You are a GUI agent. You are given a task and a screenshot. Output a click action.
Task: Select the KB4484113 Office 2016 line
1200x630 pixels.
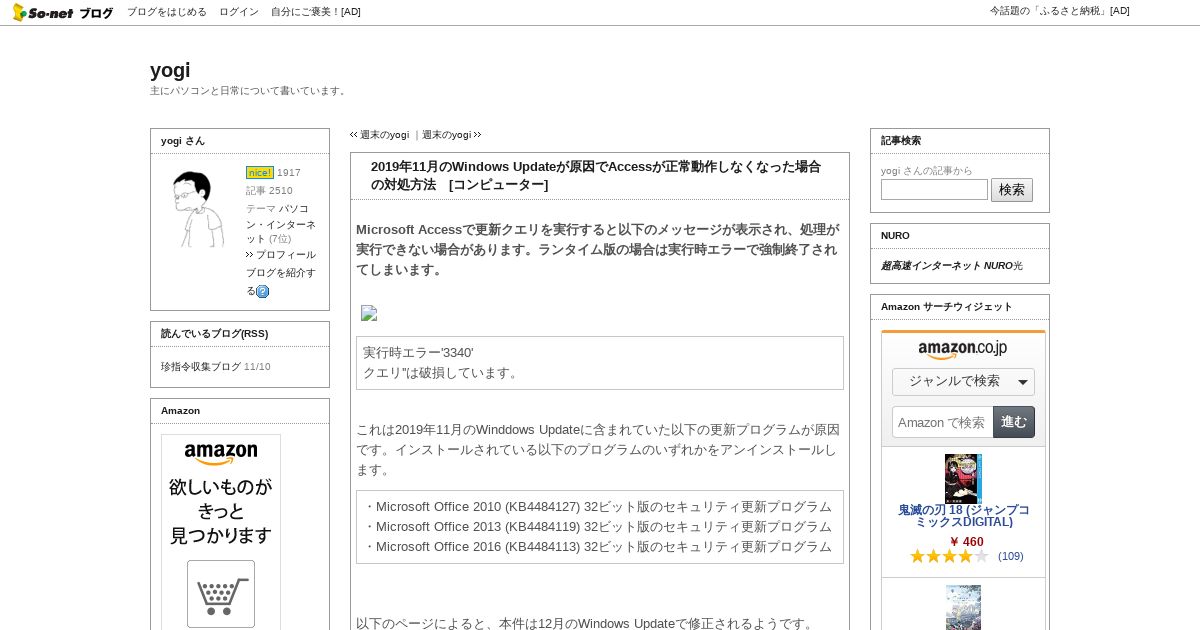click(597, 547)
